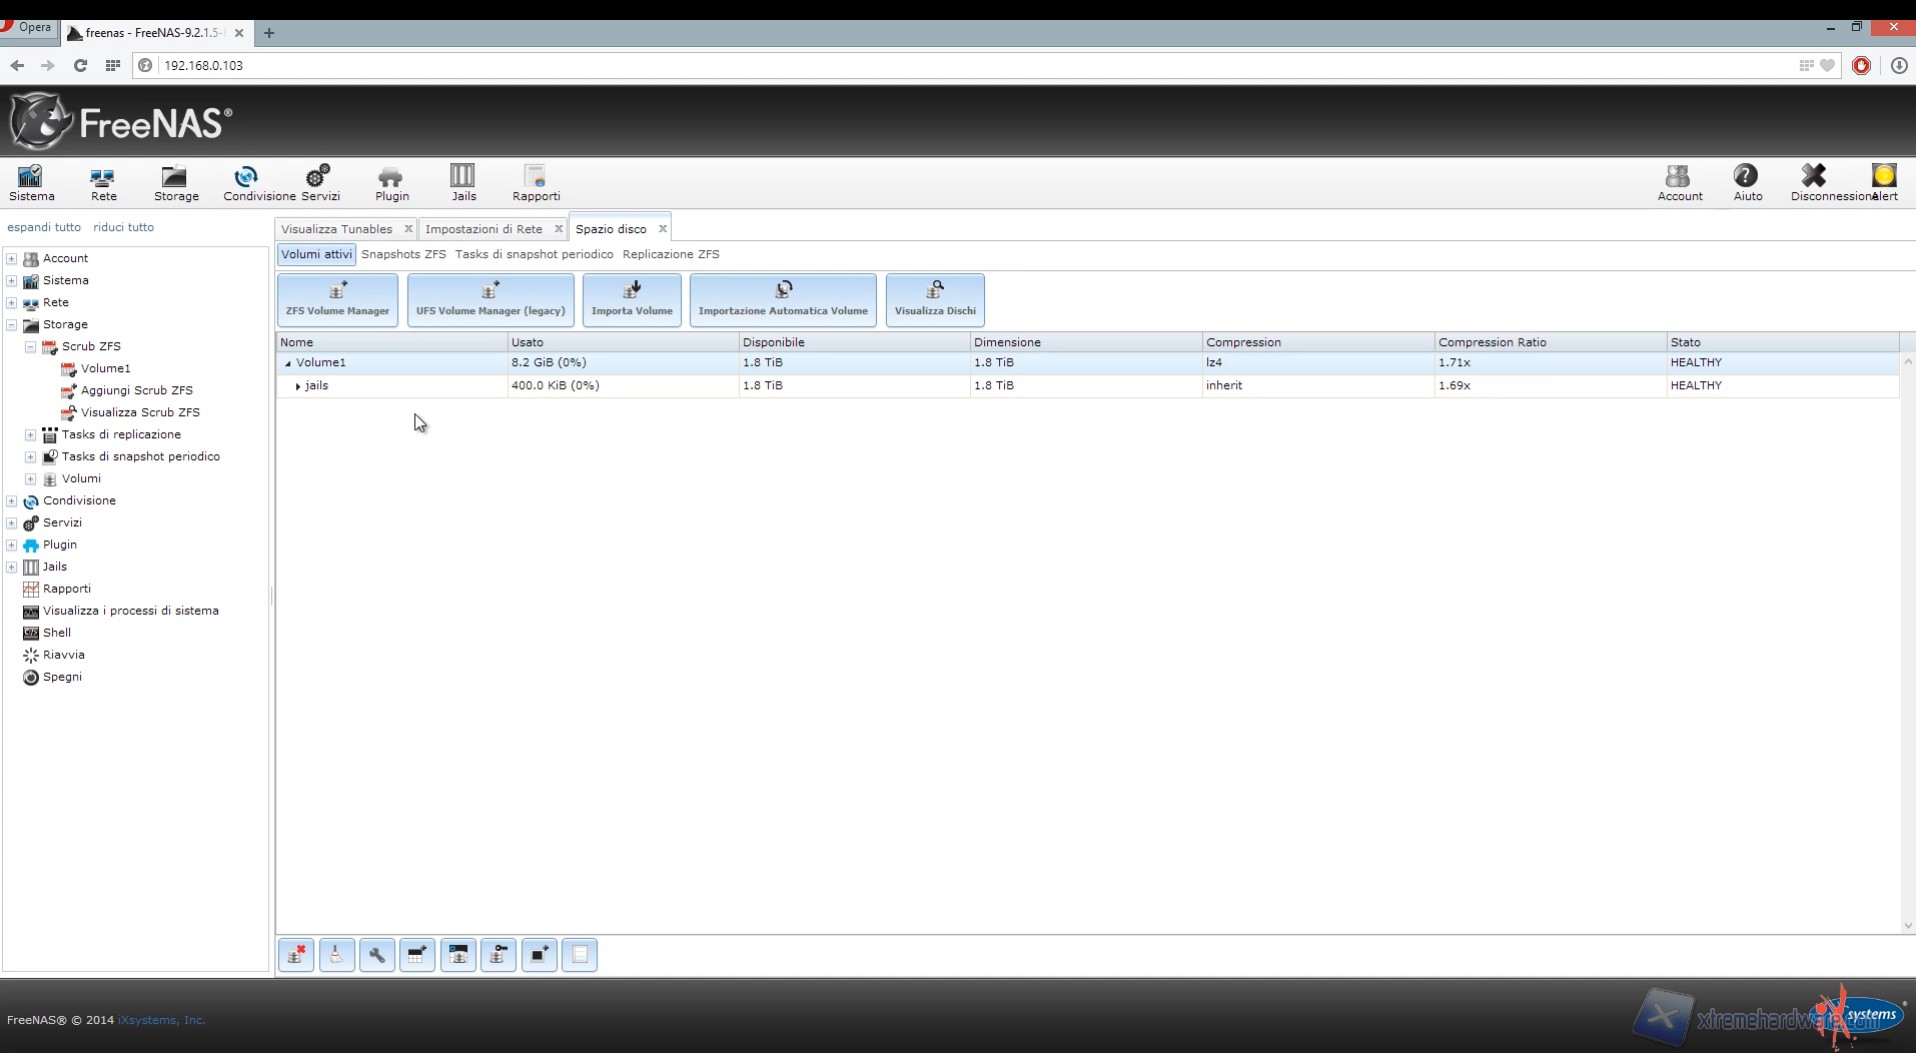Click the Scrub Volume broom icon
This screenshot has width=1916, height=1053.
coord(337,955)
